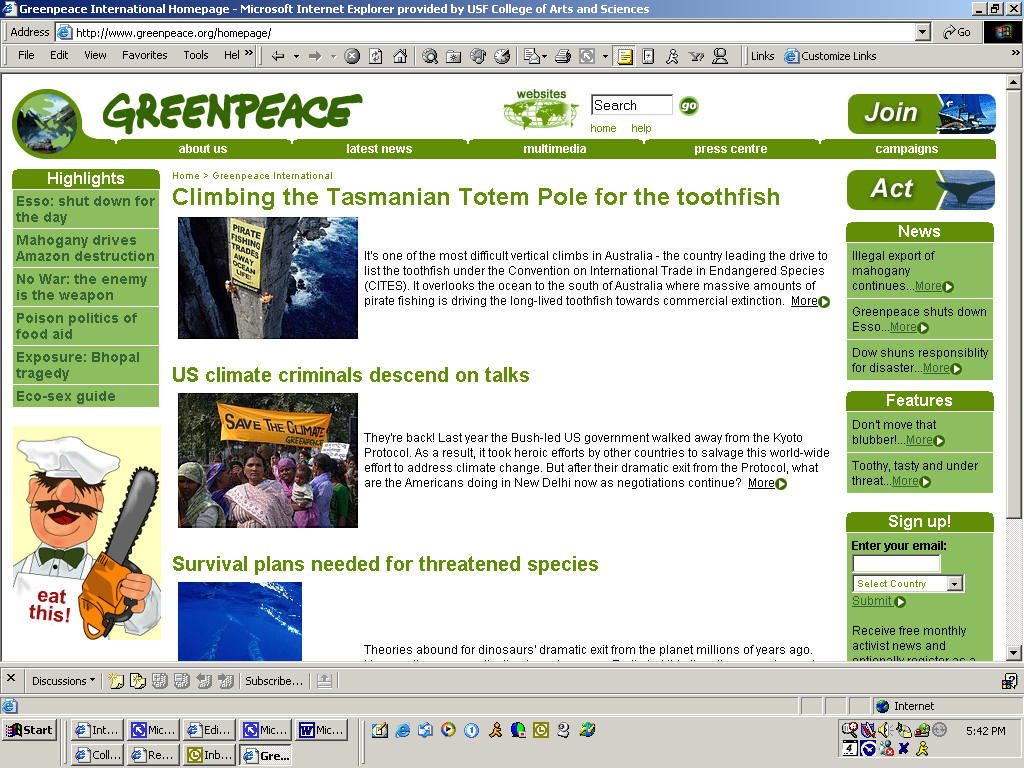This screenshot has width=1024, height=768.
Task: Launch Internet Explorer from quick launch
Action: click(x=402, y=729)
